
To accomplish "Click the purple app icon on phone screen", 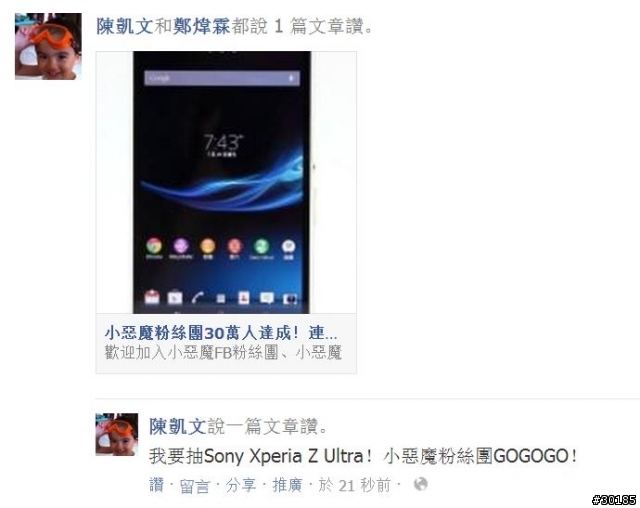I will tap(181, 246).
